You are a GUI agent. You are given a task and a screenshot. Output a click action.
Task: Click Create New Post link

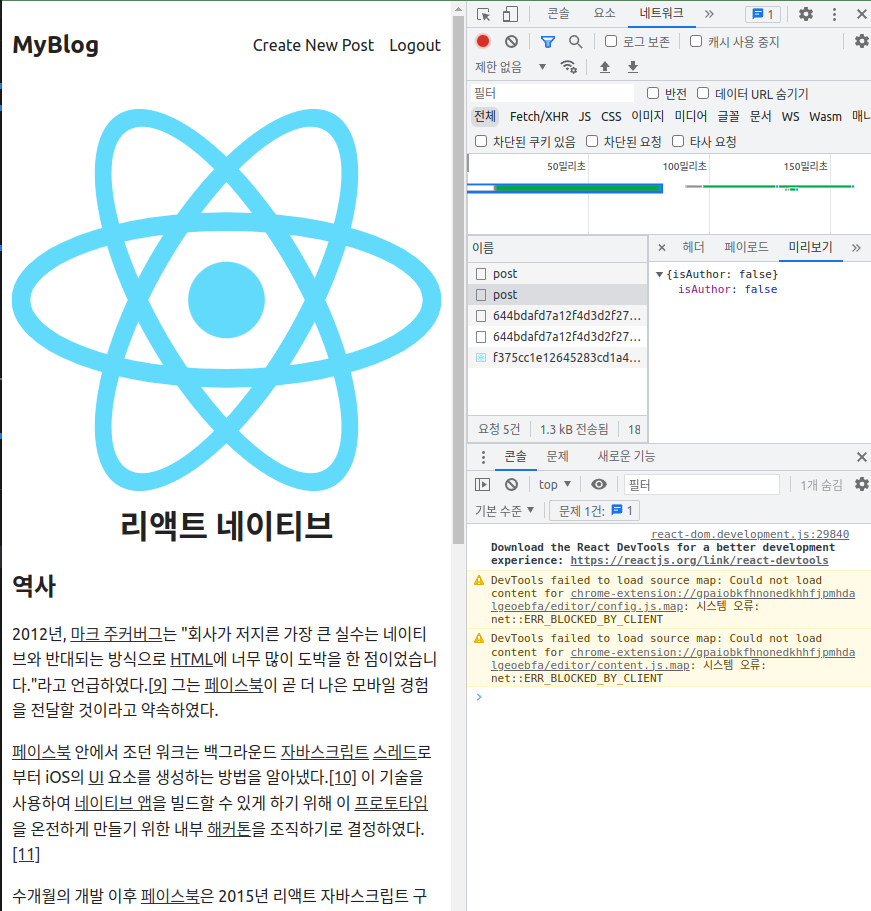tap(313, 45)
